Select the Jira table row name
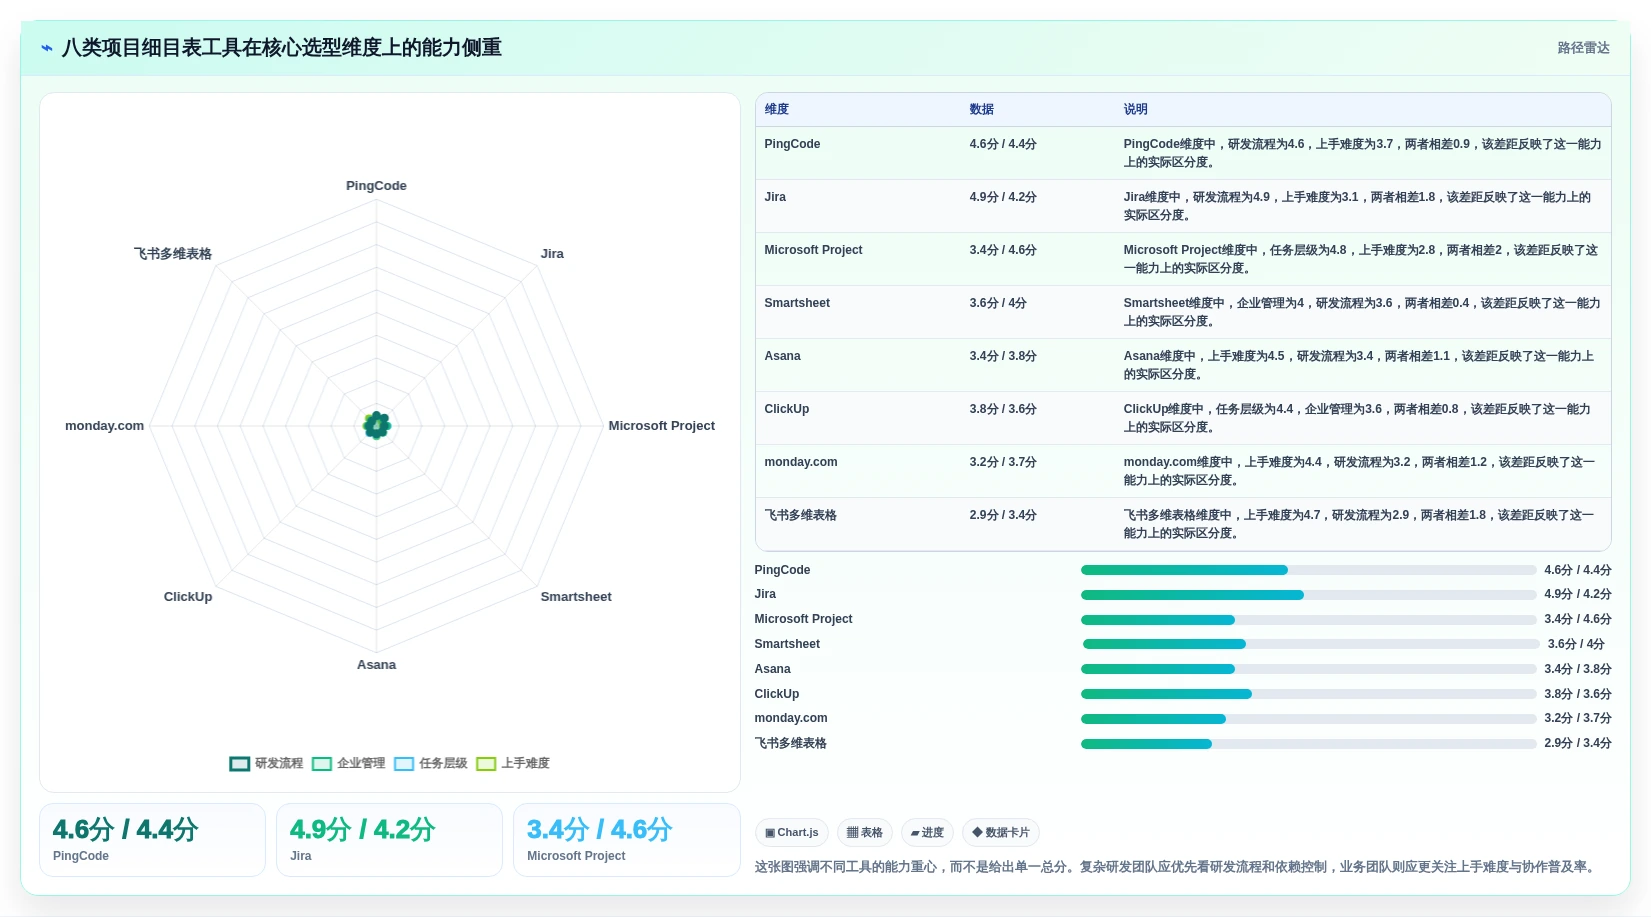This screenshot has width=1651, height=917. [775, 197]
